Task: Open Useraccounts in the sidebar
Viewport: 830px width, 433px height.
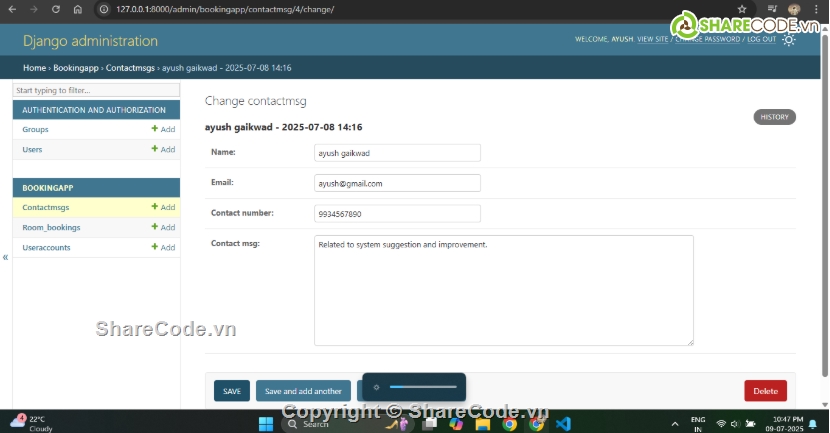Action: point(46,248)
